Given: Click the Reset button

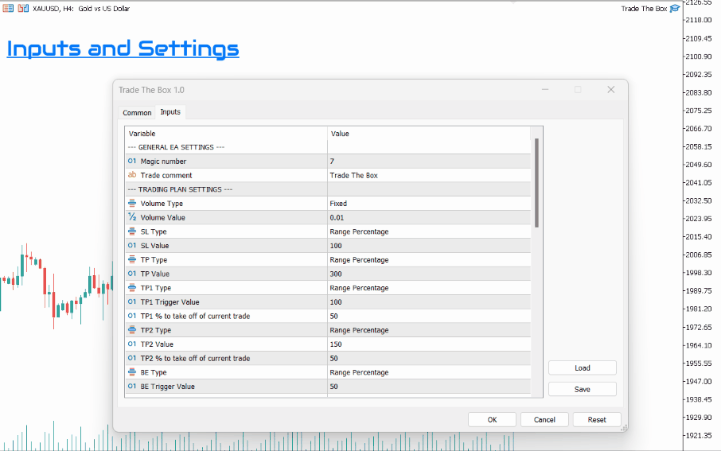Looking at the screenshot, I should click(597, 419).
